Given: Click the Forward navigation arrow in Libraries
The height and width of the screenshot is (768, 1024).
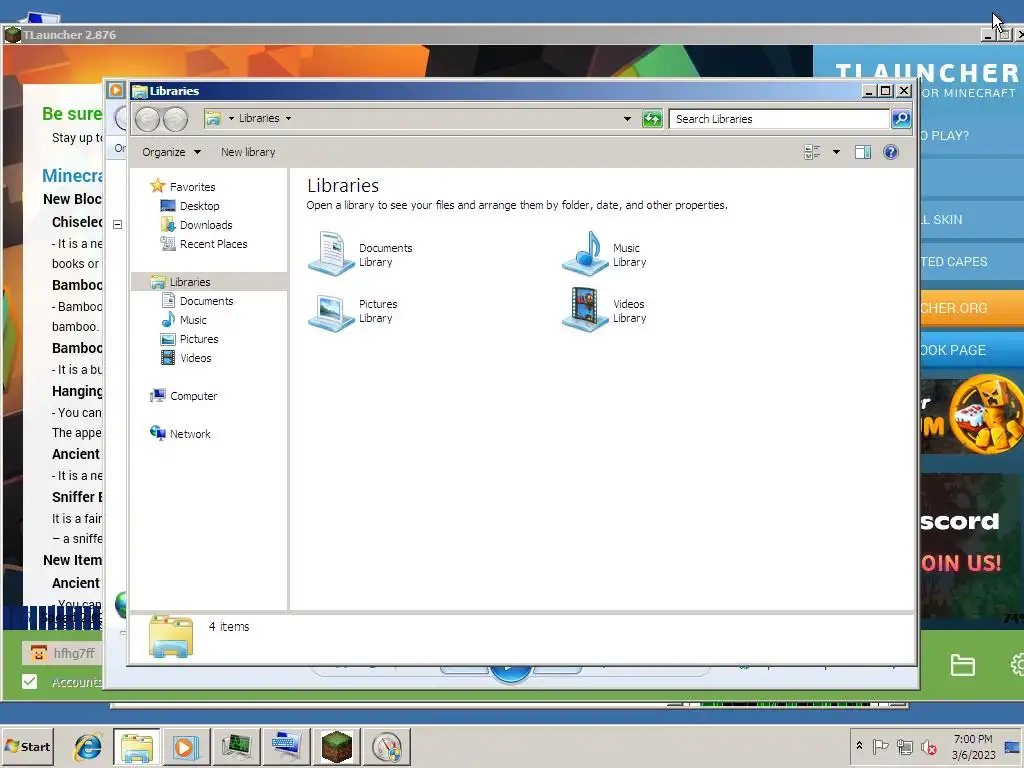Looking at the screenshot, I should tap(175, 119).
